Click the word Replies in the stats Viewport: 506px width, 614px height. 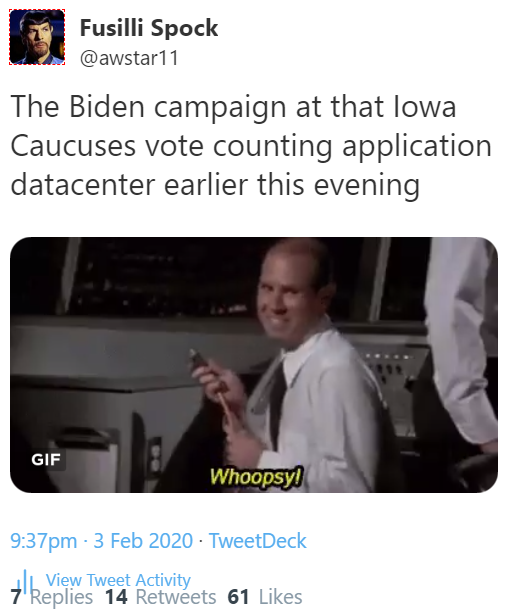[61, 597]
